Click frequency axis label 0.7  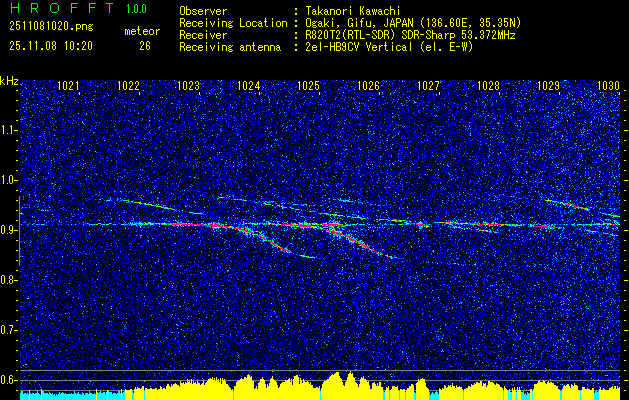(x=9, y=330)
